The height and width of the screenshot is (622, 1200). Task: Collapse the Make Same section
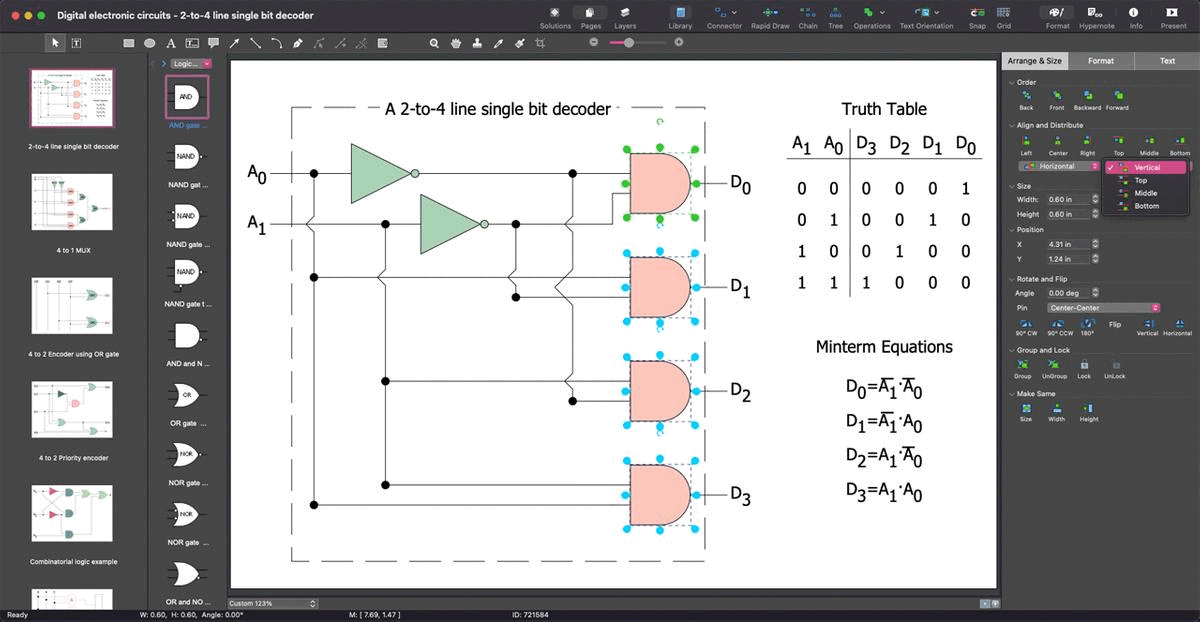coord(1012,394)
